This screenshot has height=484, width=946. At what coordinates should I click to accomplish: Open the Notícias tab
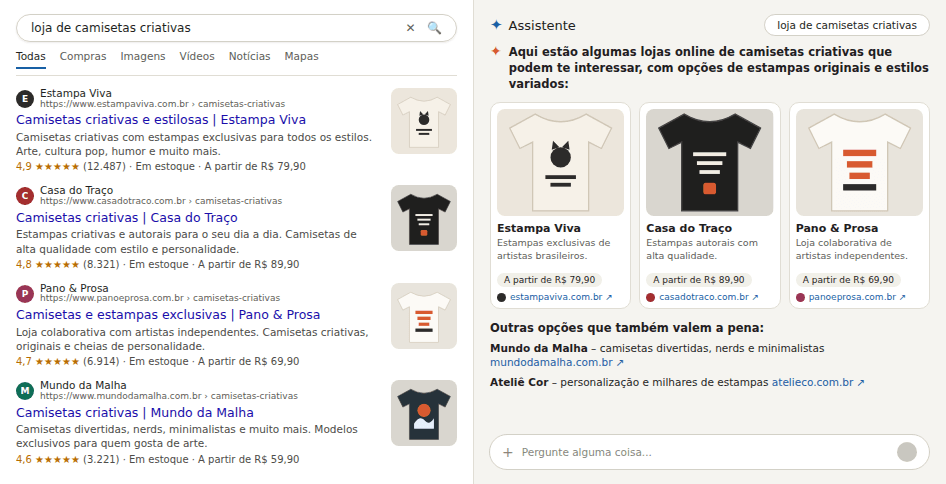[249, 57]
